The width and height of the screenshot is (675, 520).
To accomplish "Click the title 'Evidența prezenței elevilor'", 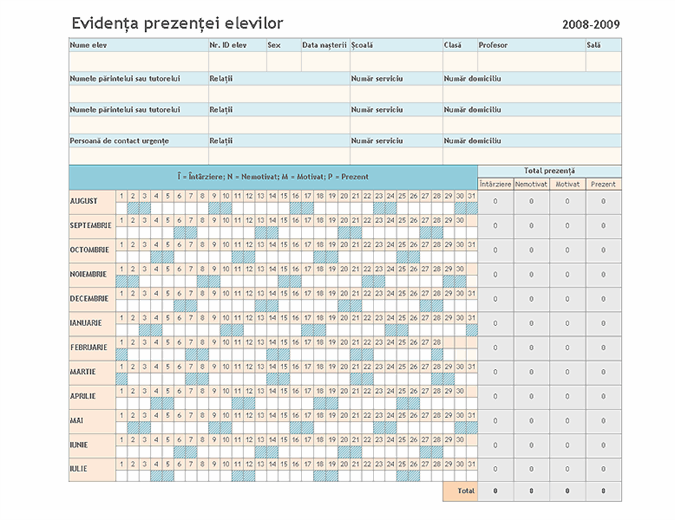I will 177,22.
